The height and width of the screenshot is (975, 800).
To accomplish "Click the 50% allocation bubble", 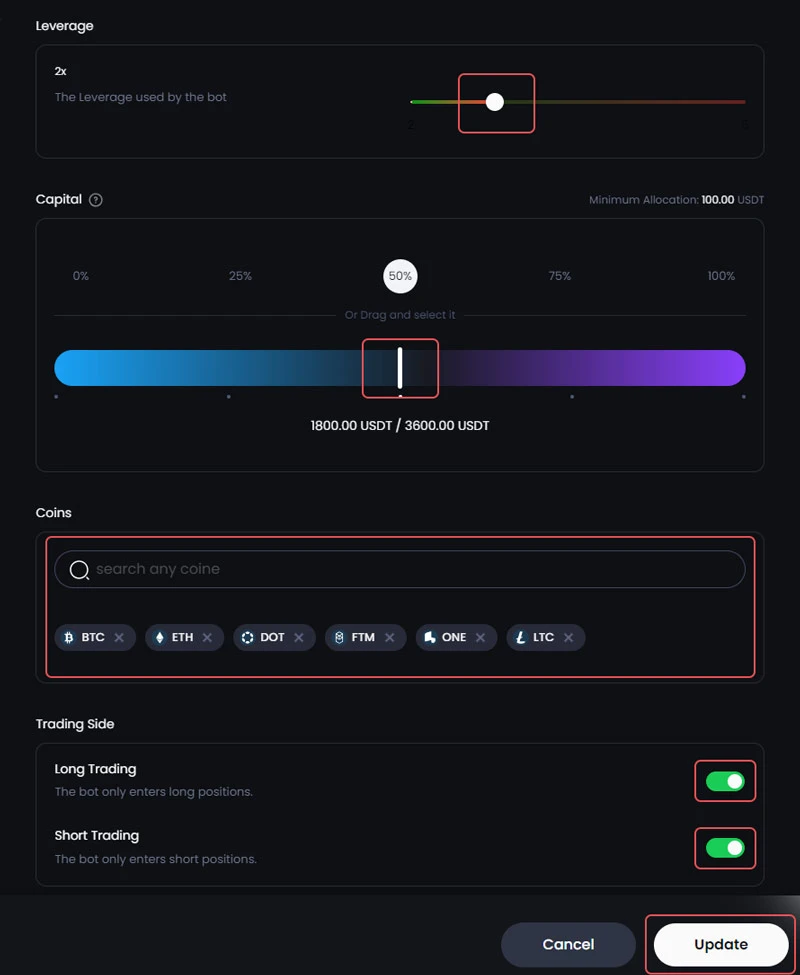I will point(400,276).
